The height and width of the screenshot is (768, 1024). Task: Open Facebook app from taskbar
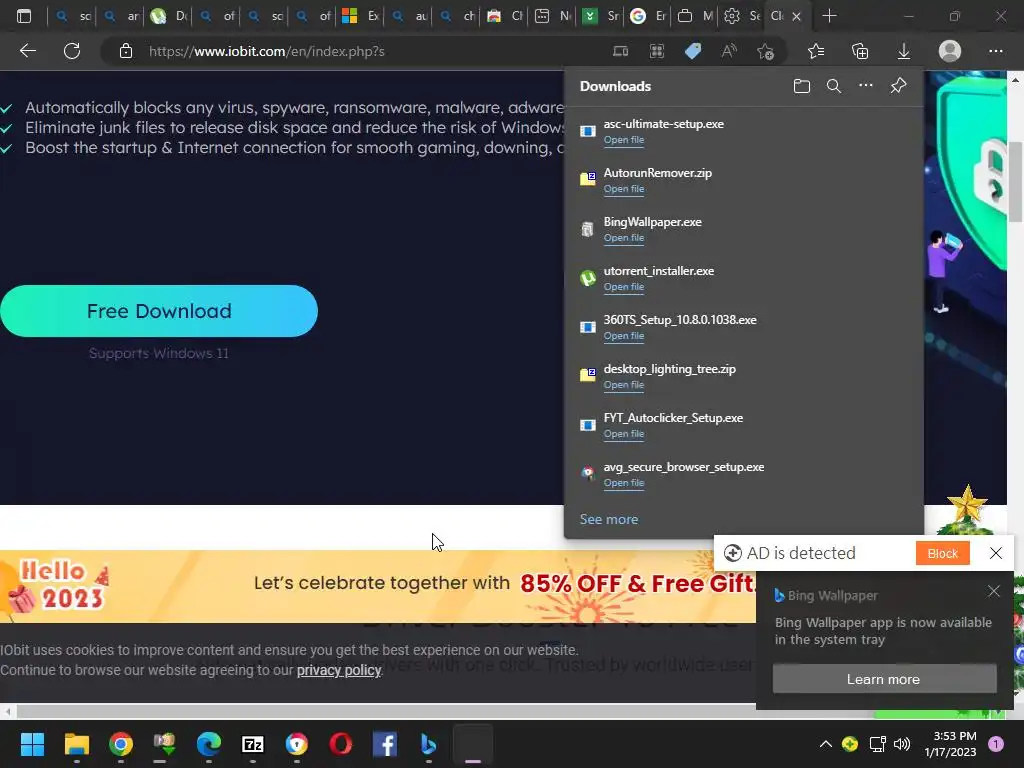(x=385, y=744)
